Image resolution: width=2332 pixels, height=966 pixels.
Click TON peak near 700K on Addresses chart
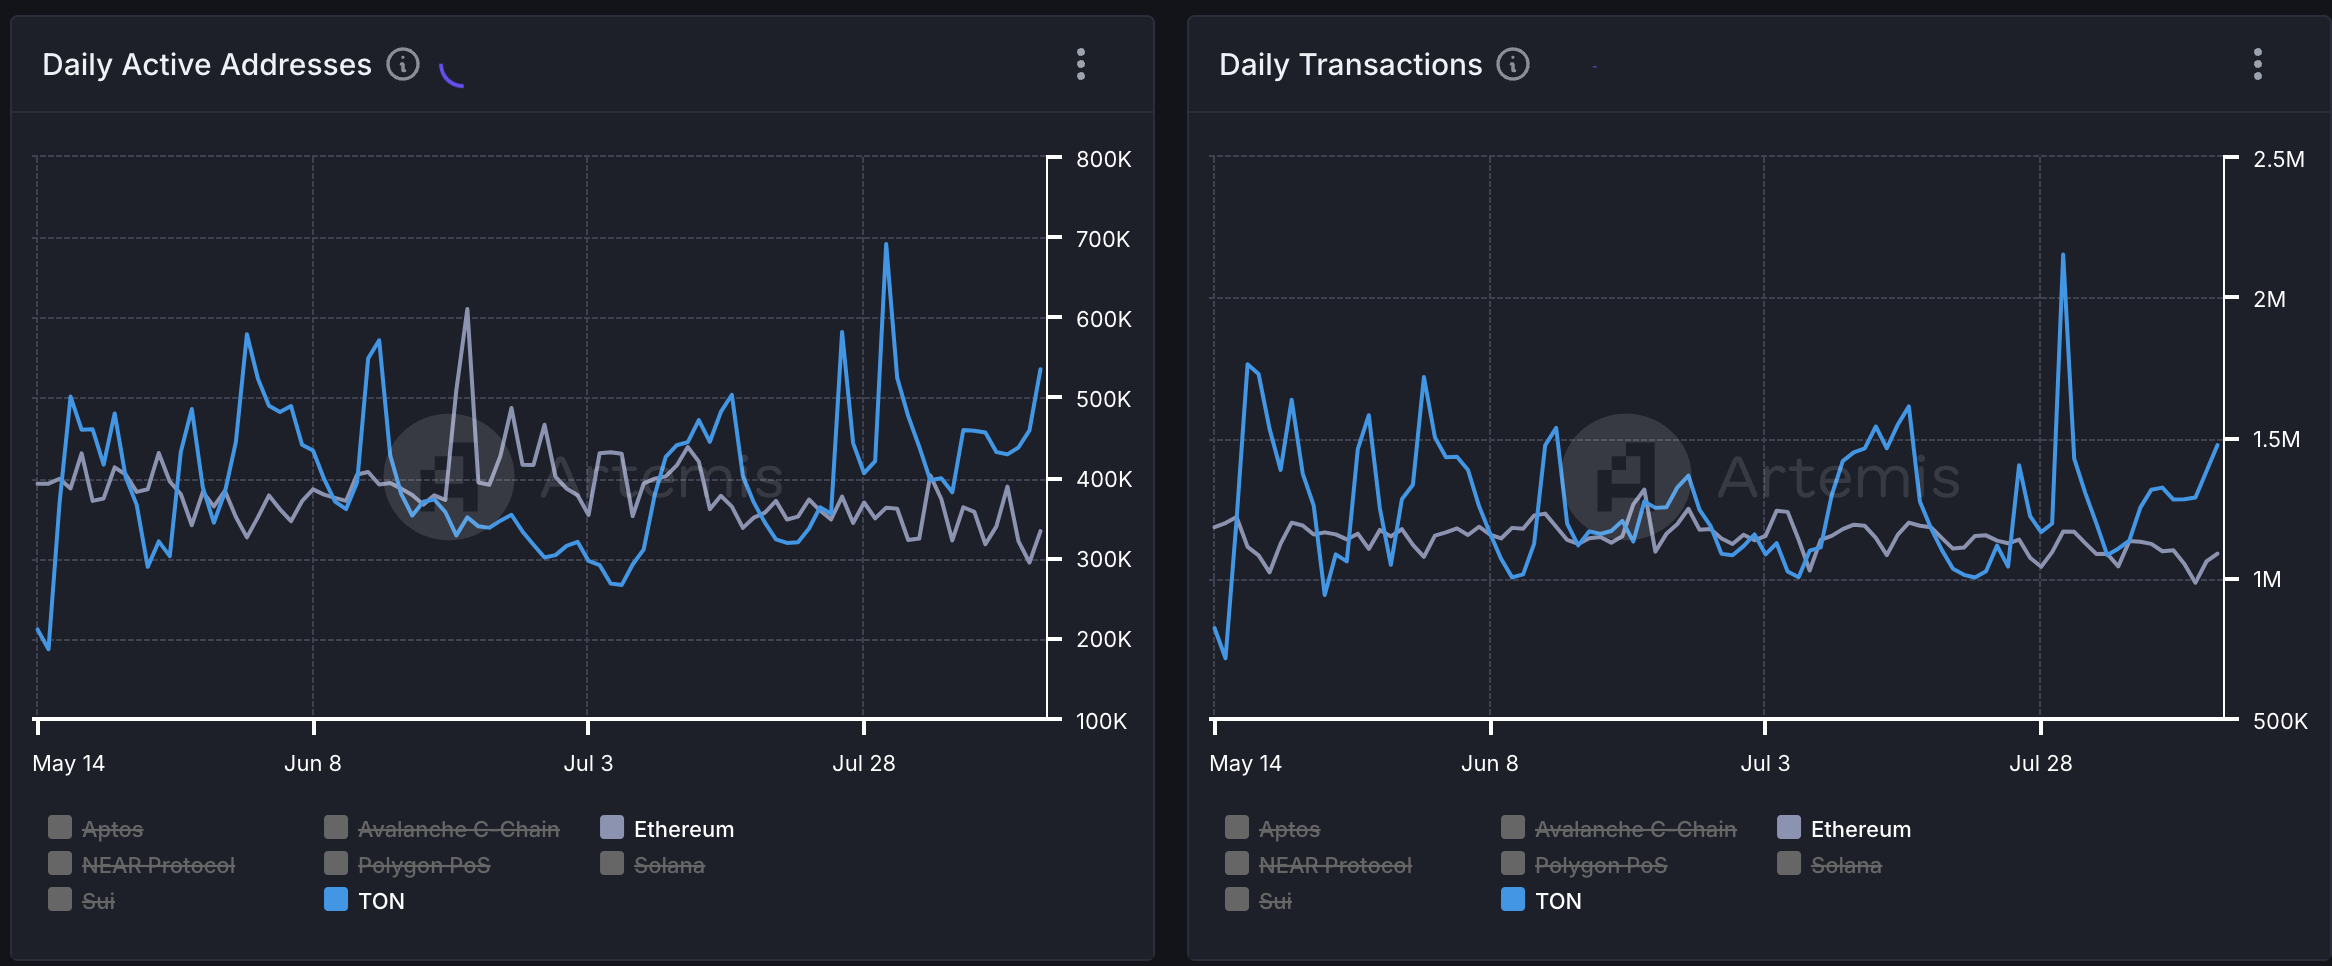(886, 244)
